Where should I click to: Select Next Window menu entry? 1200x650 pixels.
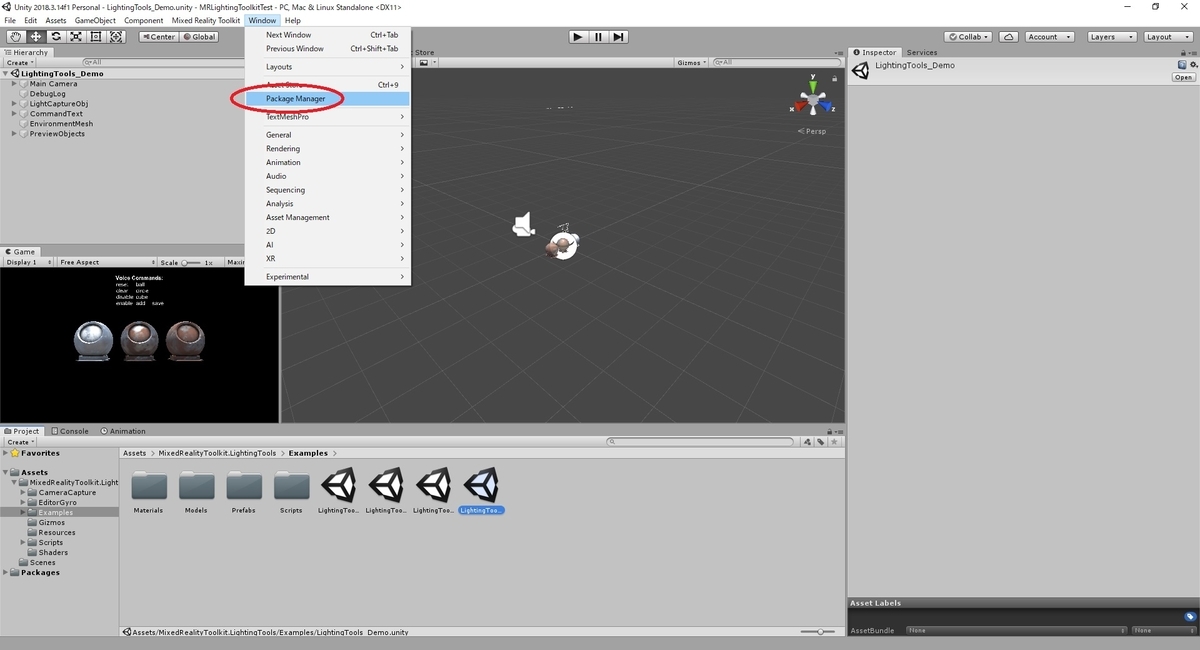click(x=328, y=35)
